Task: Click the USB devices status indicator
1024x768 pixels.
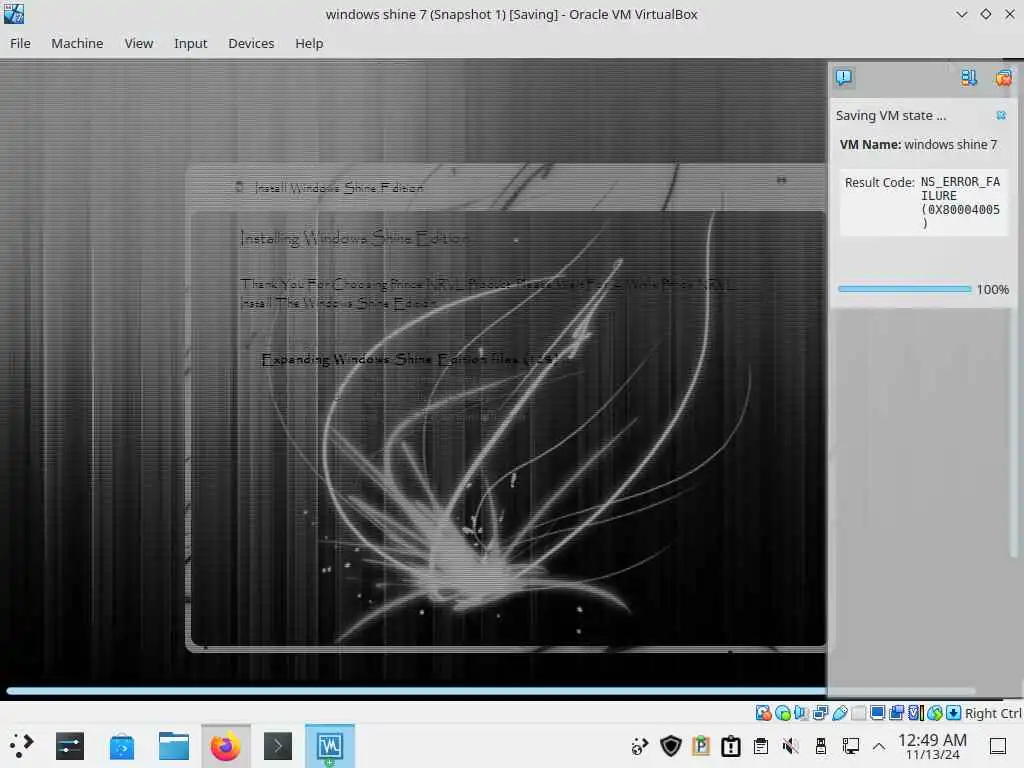Action: (840, 712)
